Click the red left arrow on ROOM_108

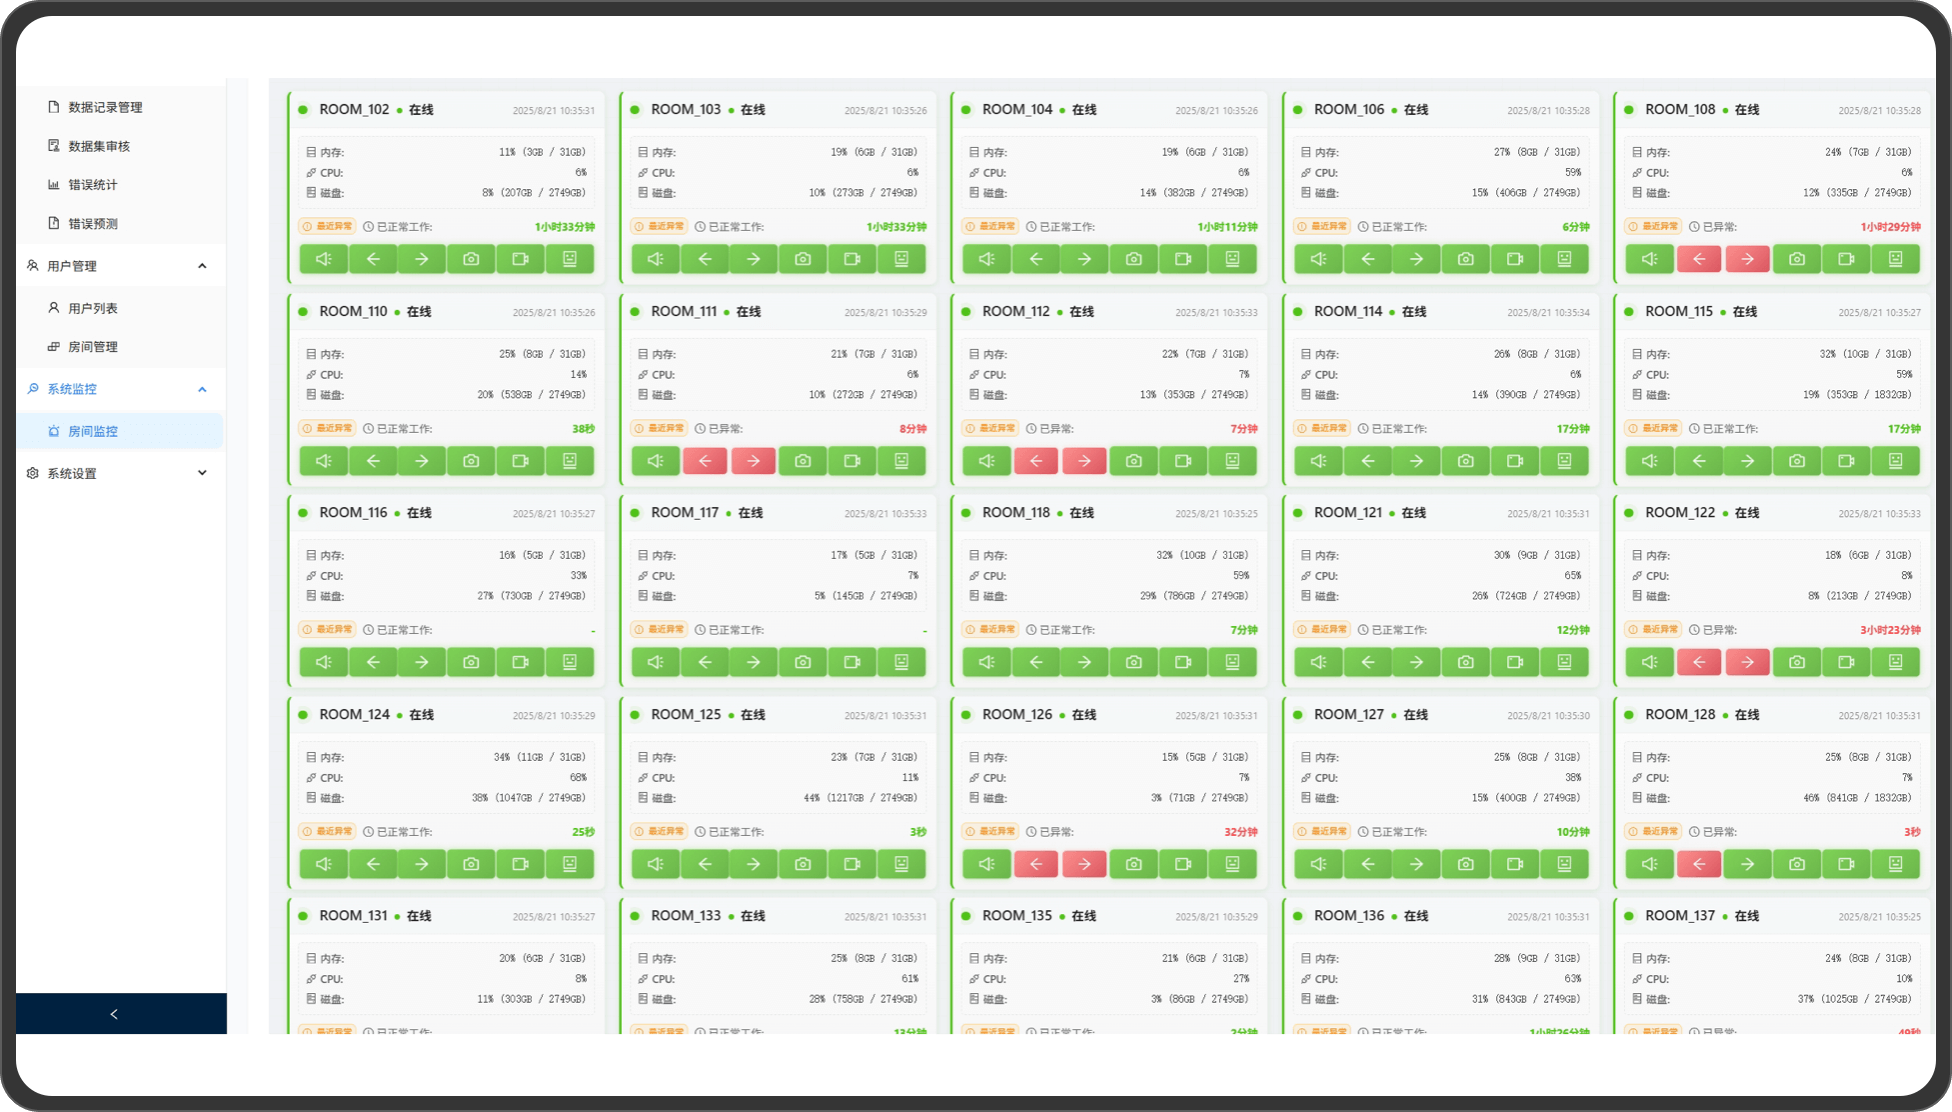point(1698,259)
